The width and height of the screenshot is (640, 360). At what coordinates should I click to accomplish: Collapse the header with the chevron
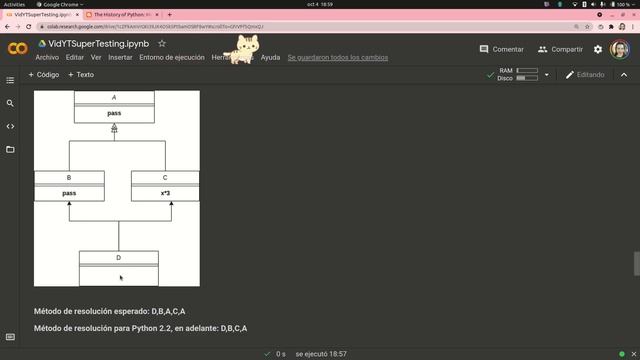[624, 75]
